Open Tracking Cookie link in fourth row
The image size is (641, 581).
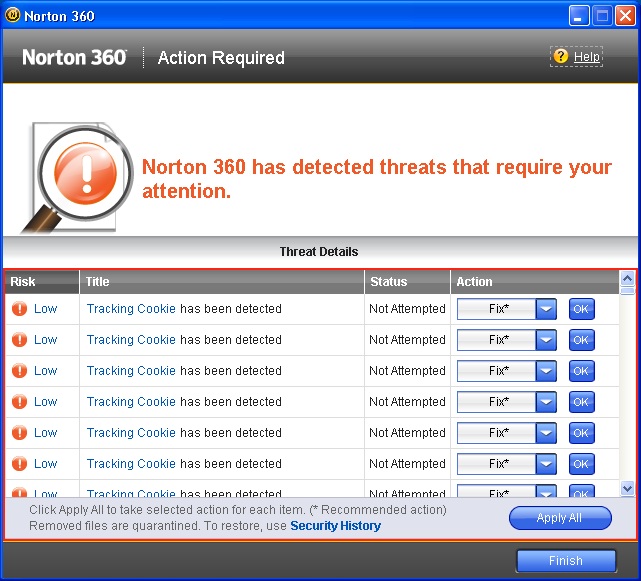point(131,402)
